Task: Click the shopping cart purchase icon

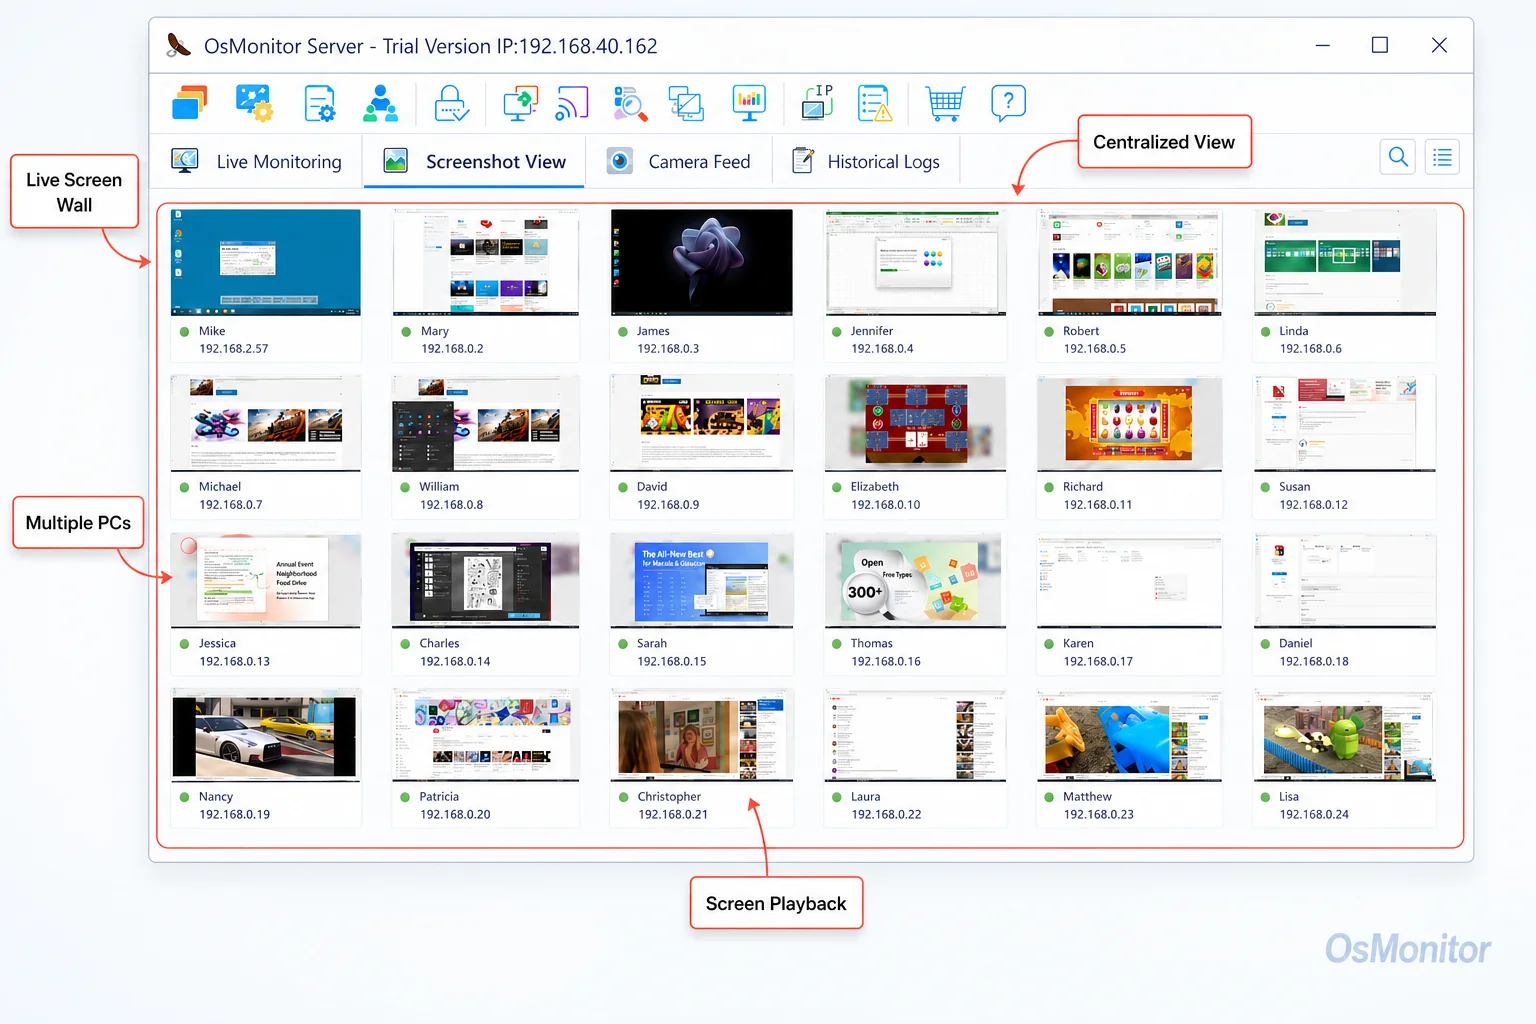Action: [x=945, y=103]
